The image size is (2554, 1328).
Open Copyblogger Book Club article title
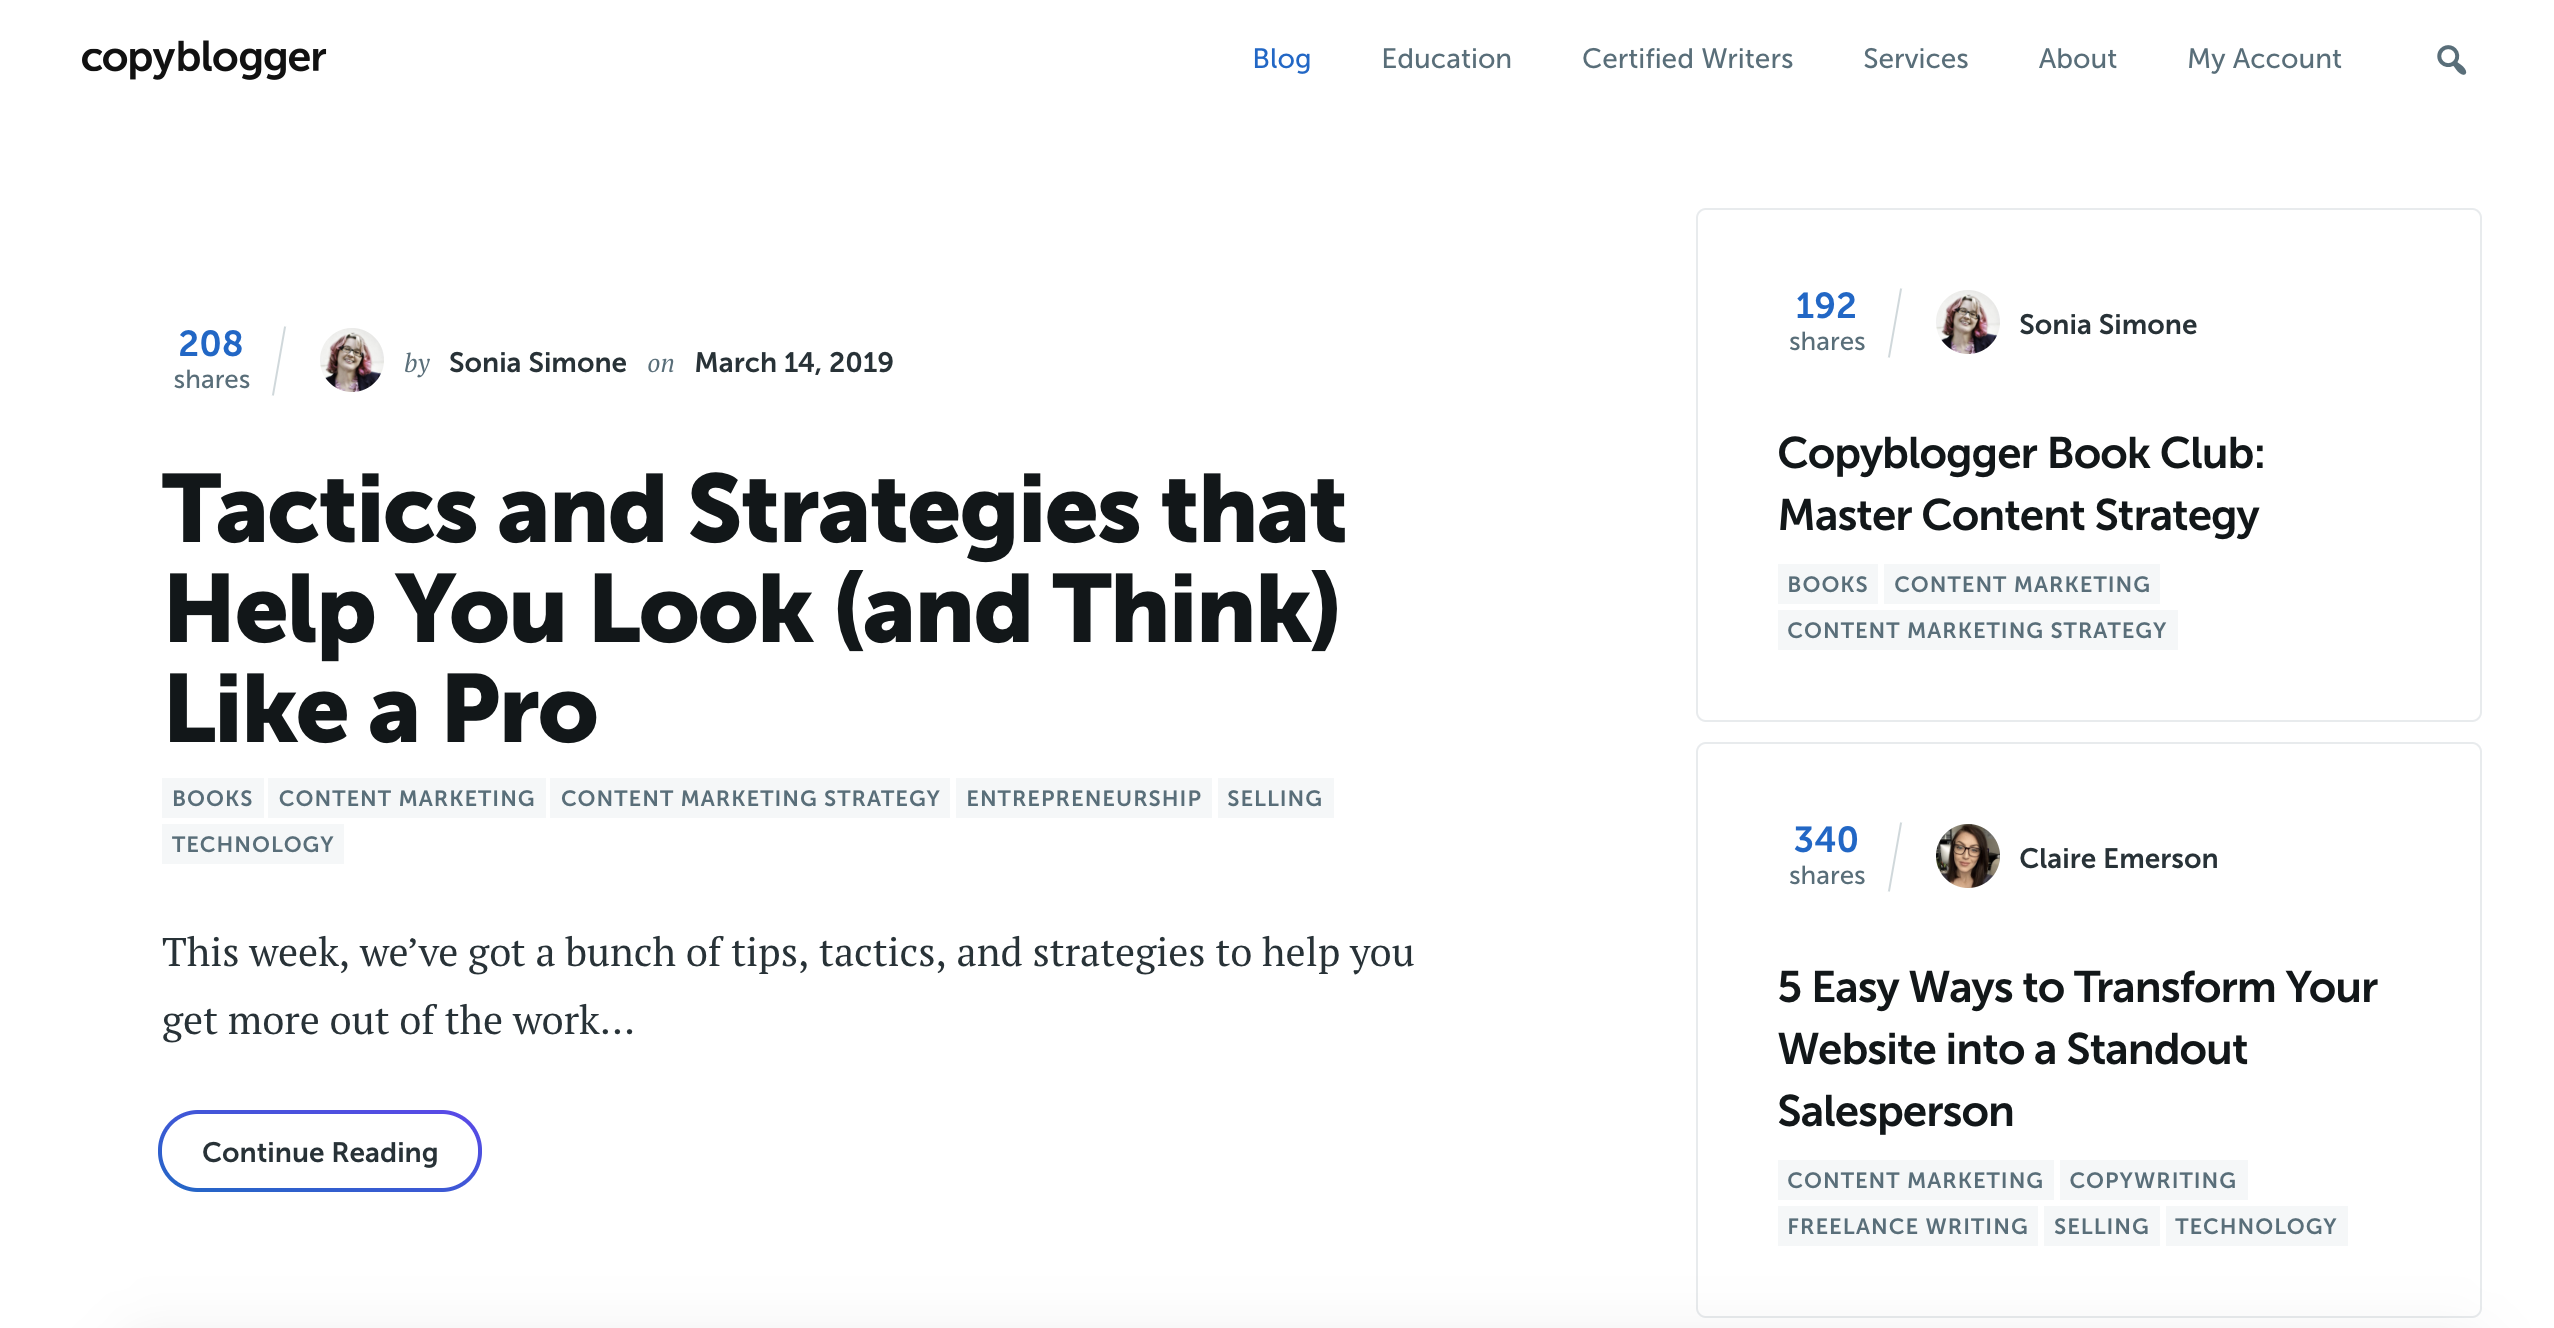tap(2021, 484)
